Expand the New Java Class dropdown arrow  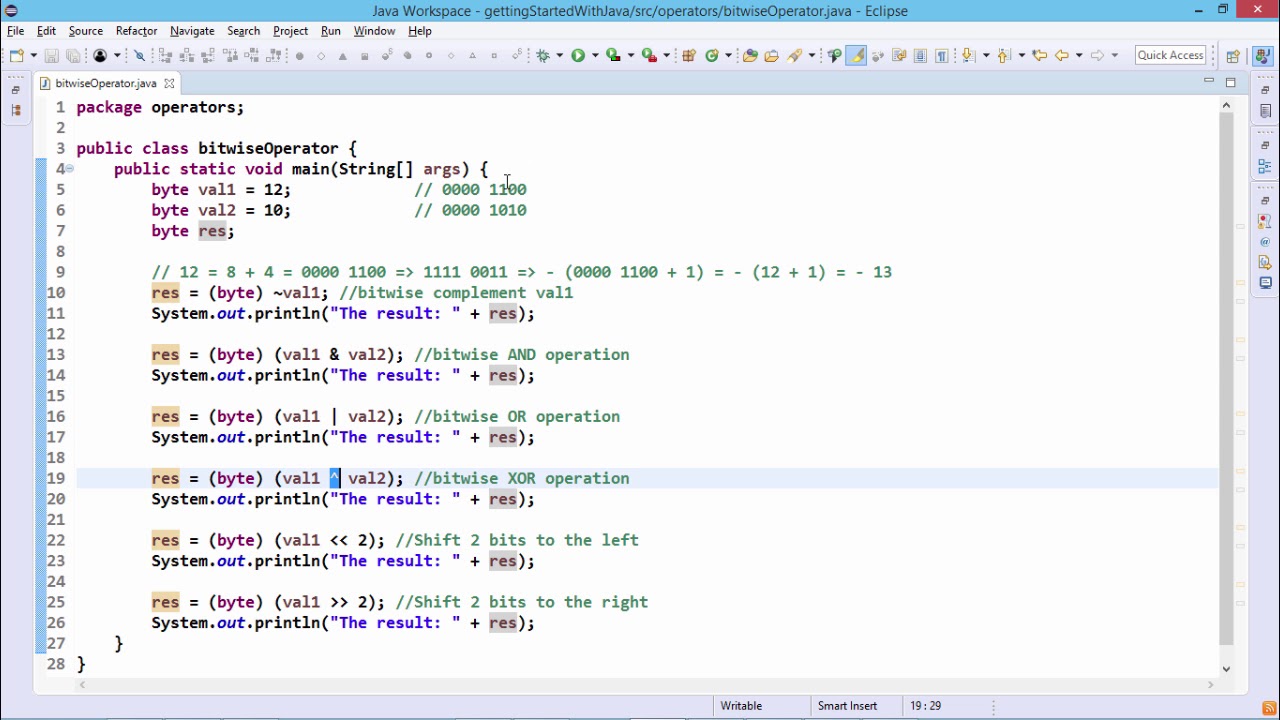point(728,55)
